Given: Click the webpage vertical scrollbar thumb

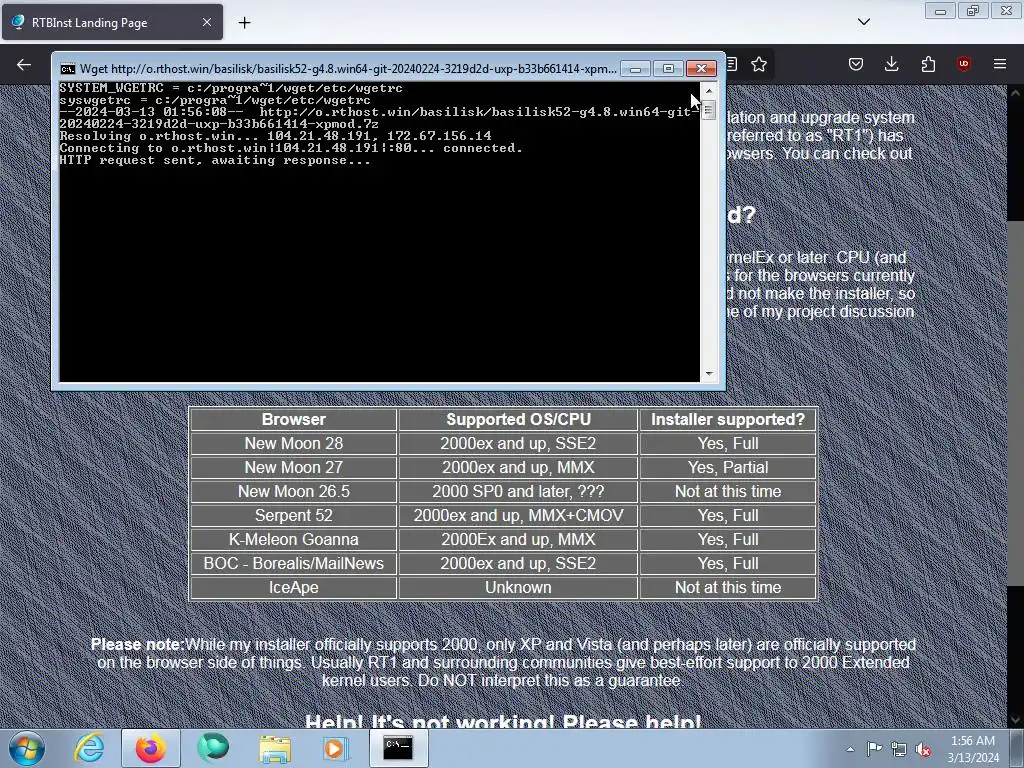Looking at the screenshot, I should (x=1016, y=404).
